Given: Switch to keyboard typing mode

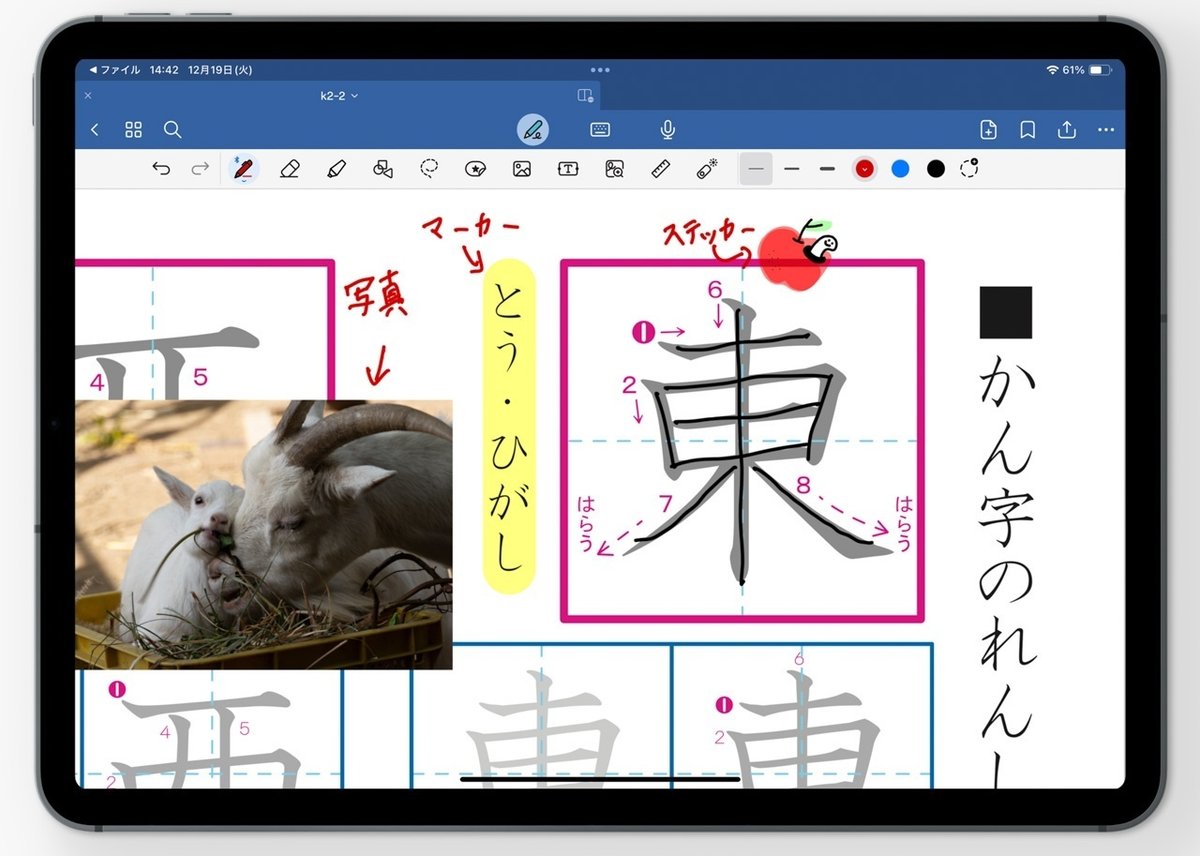Looking at the screenshot, I should [x=600, y=130].
